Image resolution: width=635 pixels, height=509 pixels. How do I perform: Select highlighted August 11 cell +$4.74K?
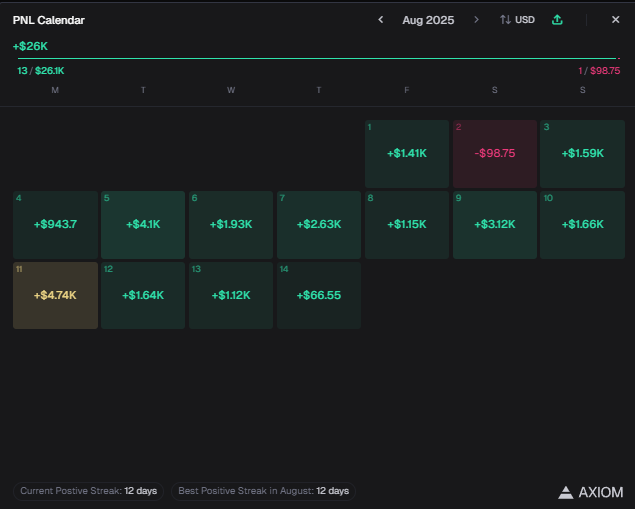(55, 296)
